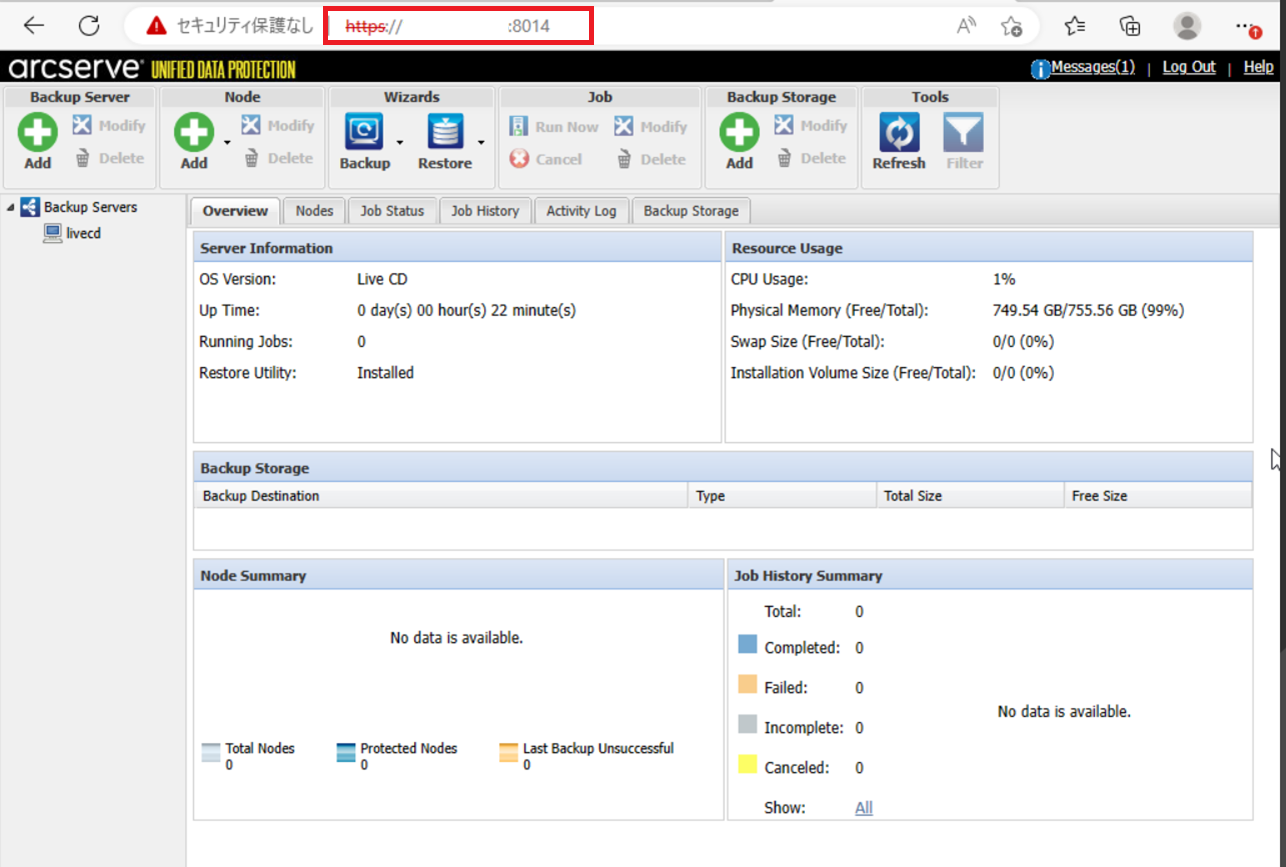
Task: Switch to the Activity Log tab
Action: [x=581, y=211]
